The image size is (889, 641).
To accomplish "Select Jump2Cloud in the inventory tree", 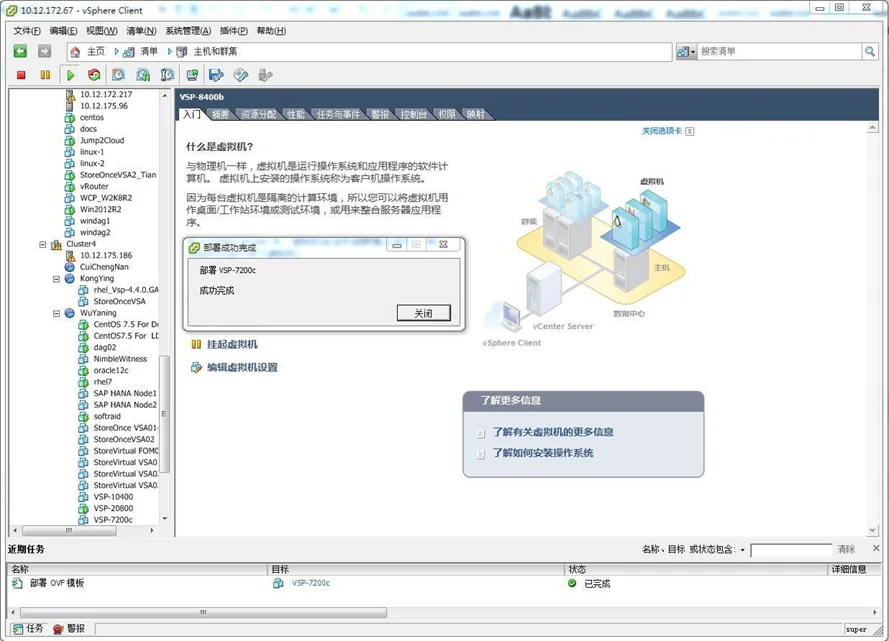I will (102, 140).
